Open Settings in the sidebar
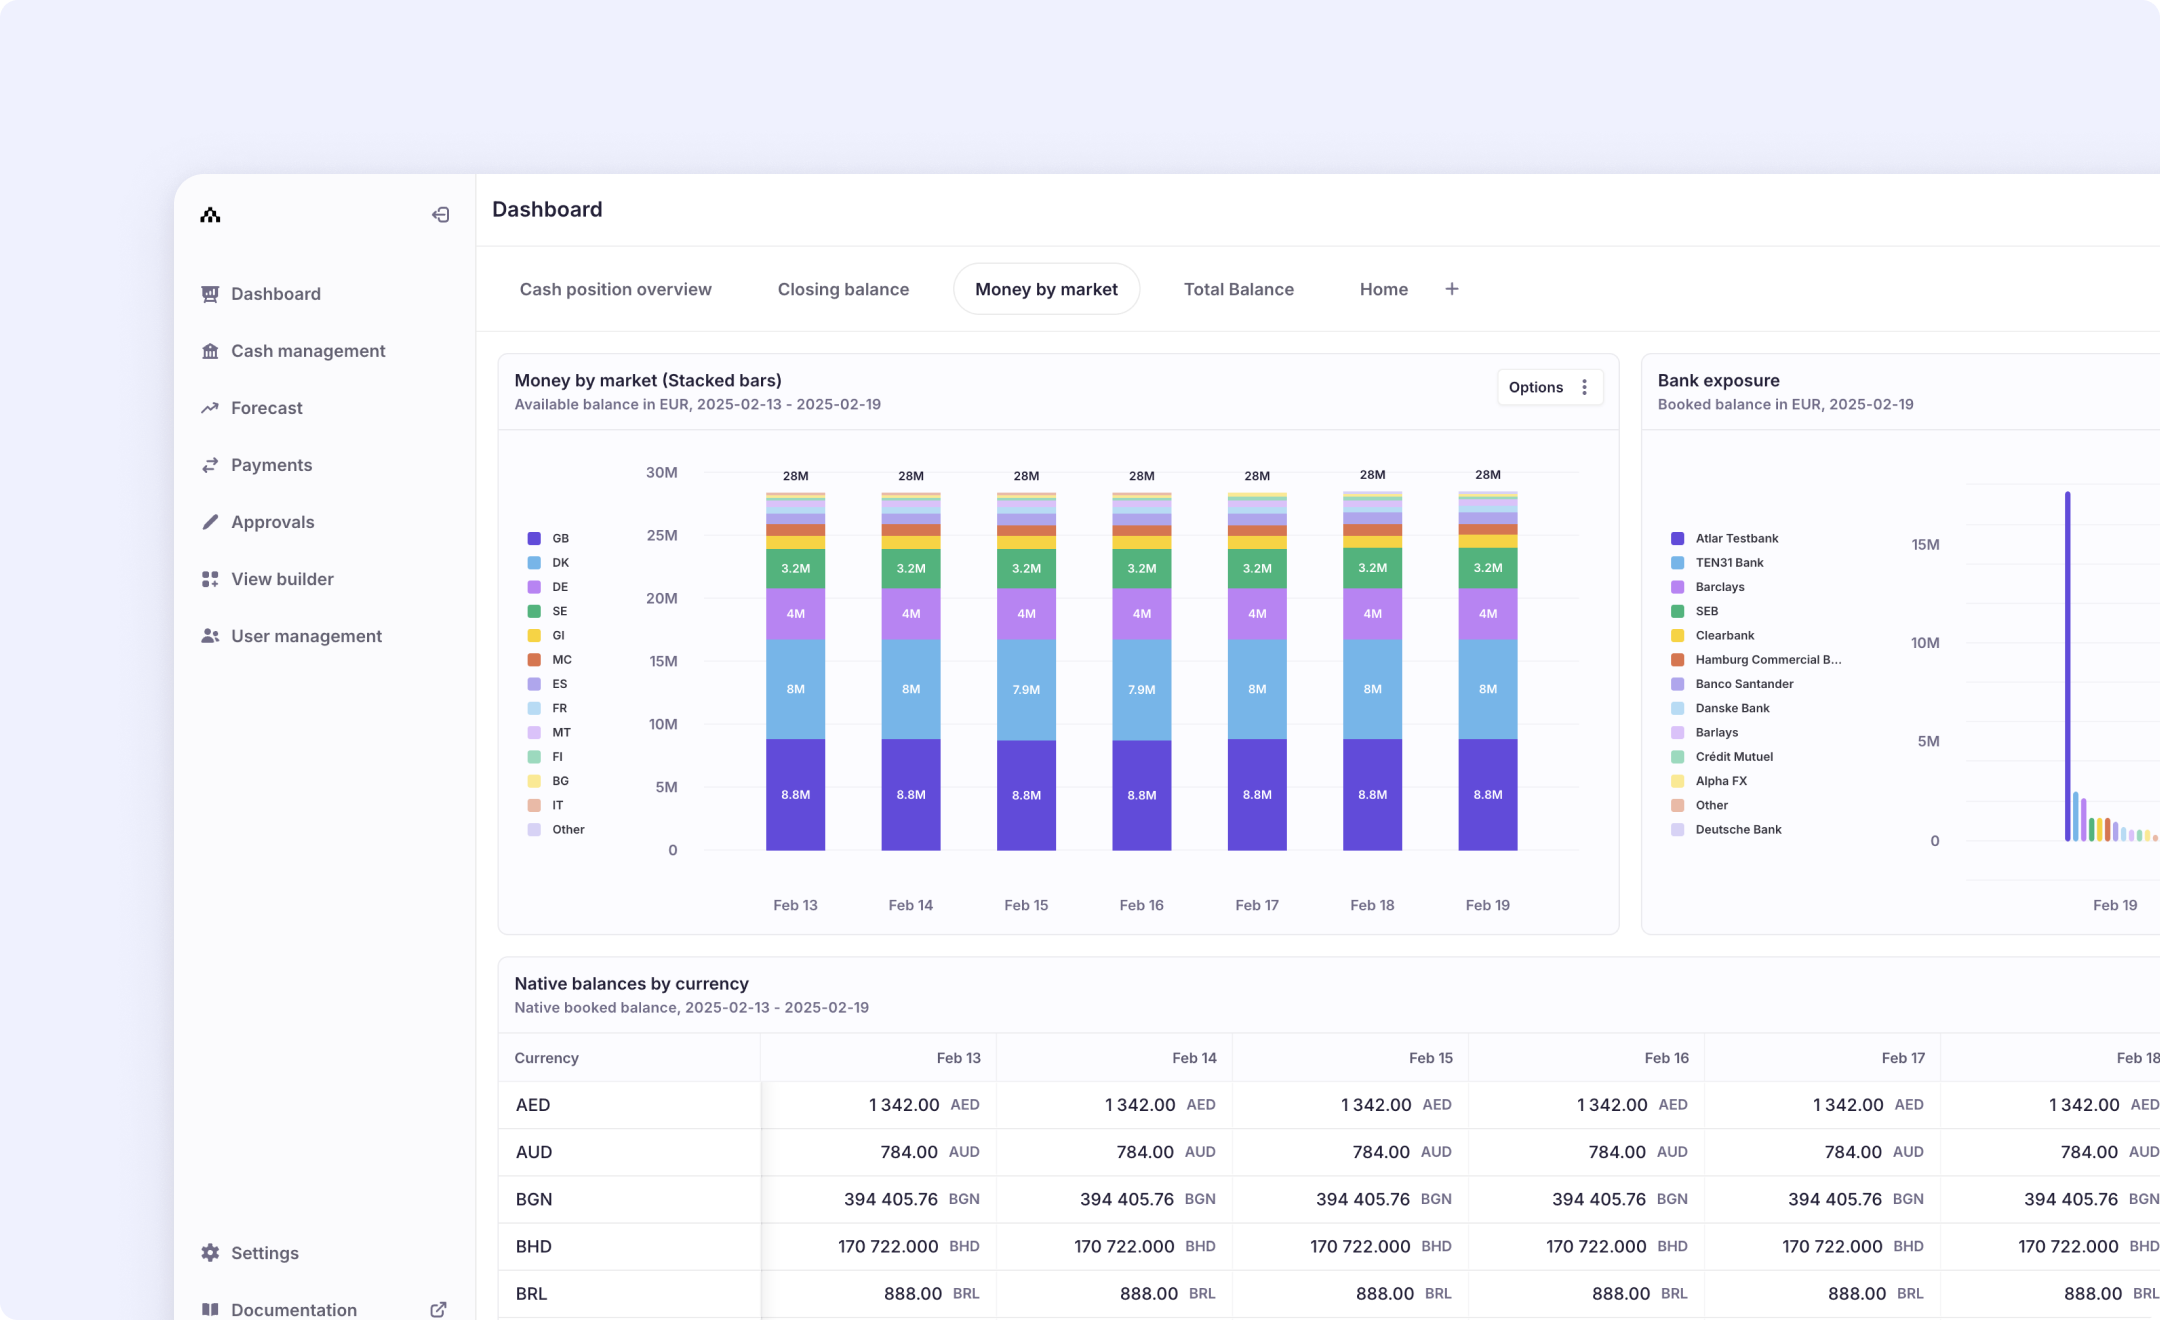 click(x=264, y=1253)
